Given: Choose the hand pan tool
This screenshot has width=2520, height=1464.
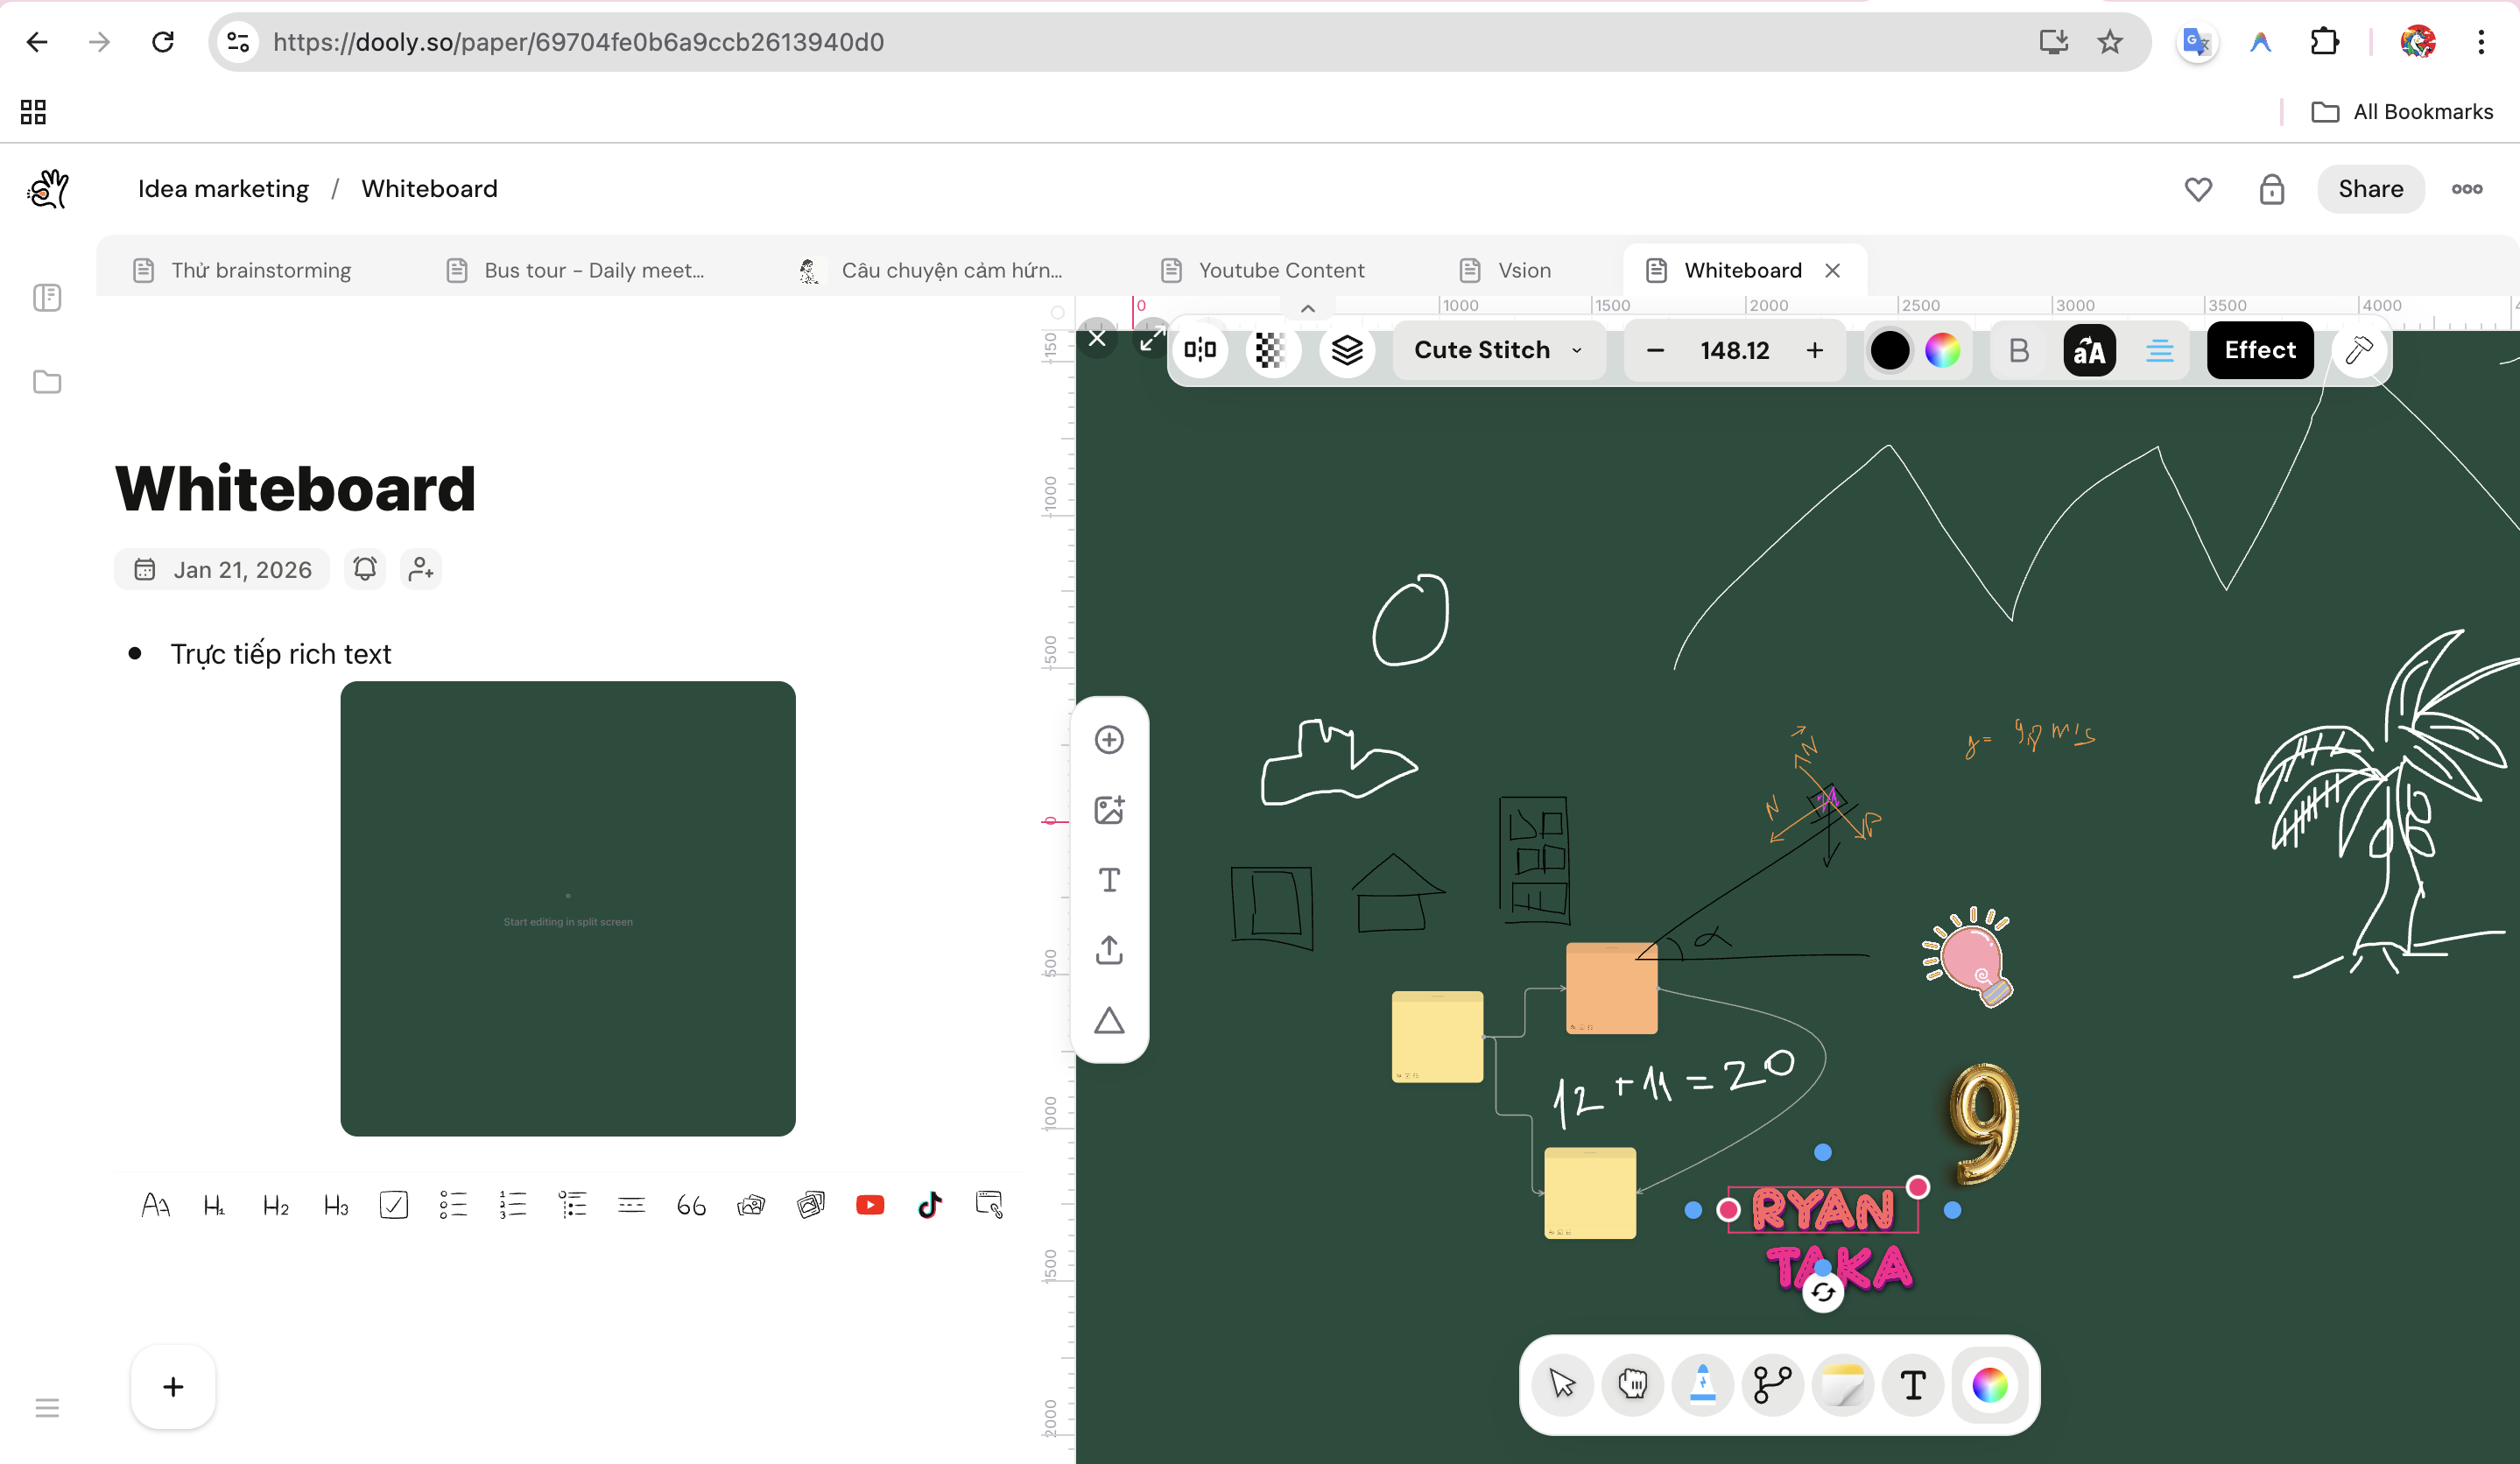Looking at the screenshot, I should click(1632, 1386).
